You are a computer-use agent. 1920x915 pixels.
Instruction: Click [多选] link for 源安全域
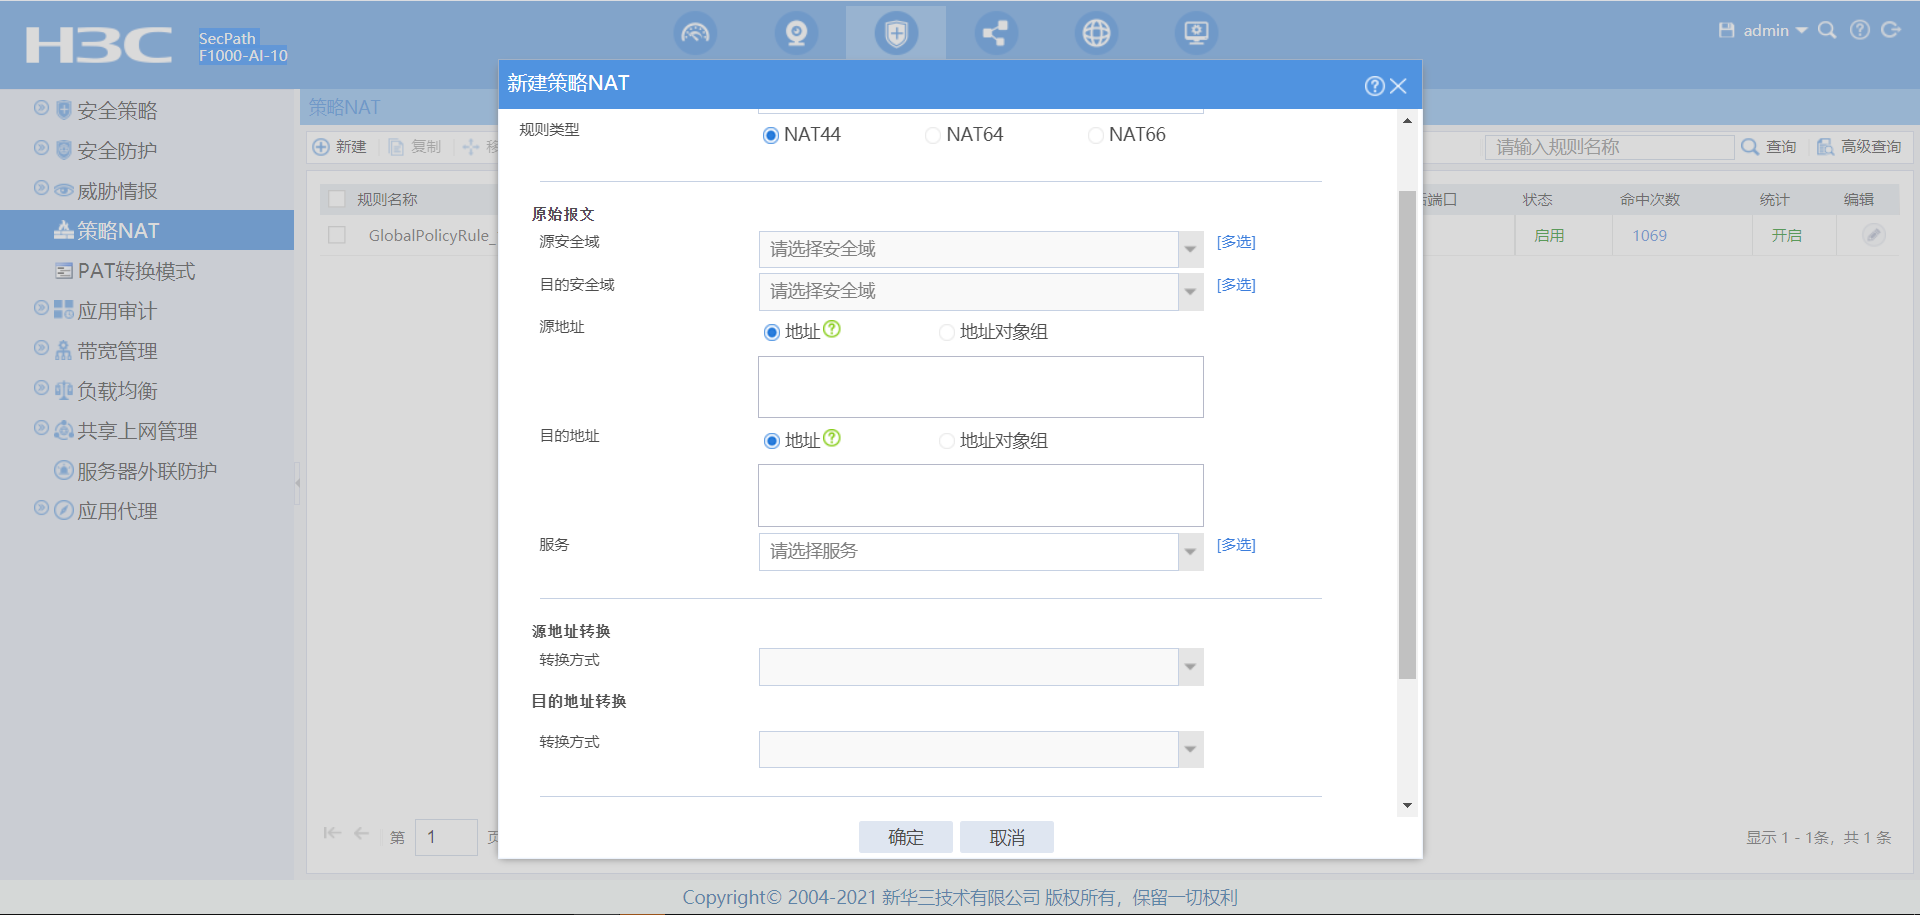click(1236, 242)
